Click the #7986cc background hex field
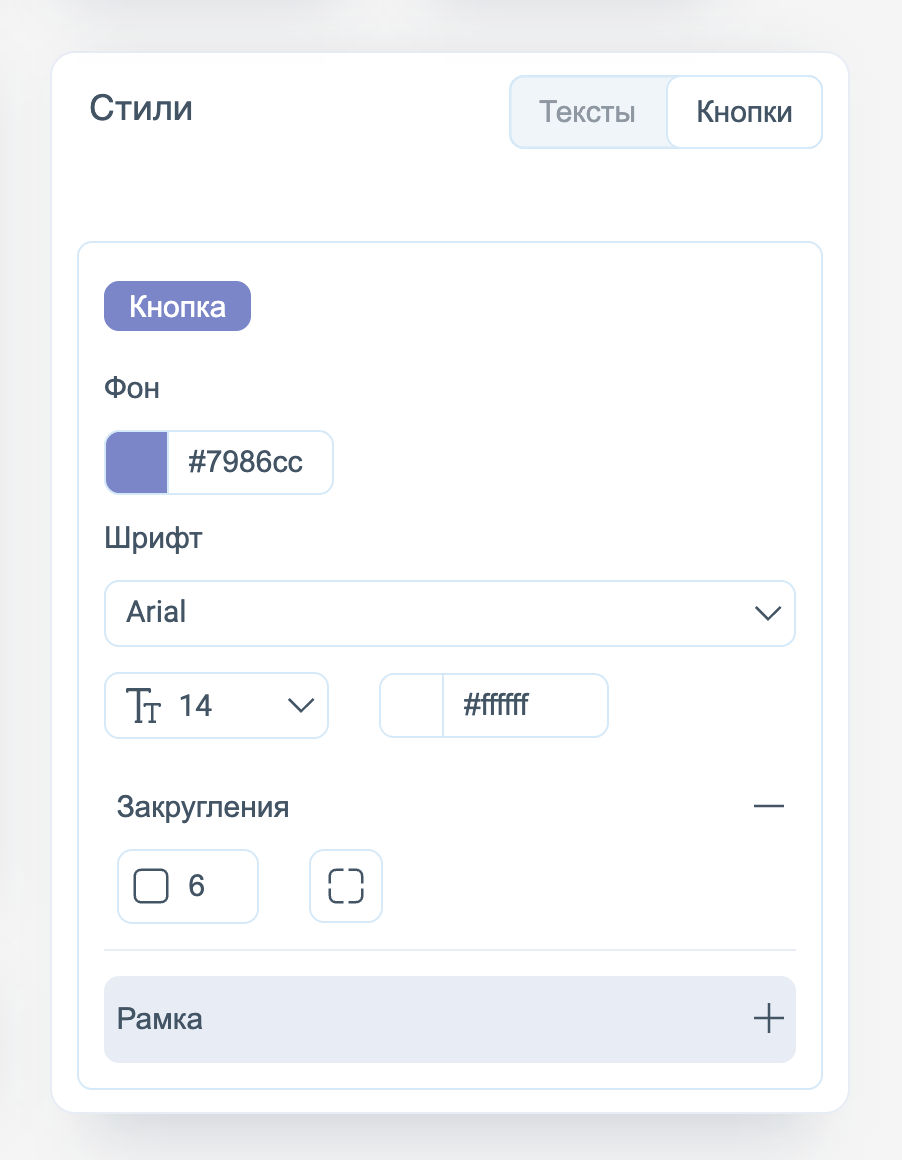Image resolution: width=902 pixels, height=1160 pixels. point(248,462)
